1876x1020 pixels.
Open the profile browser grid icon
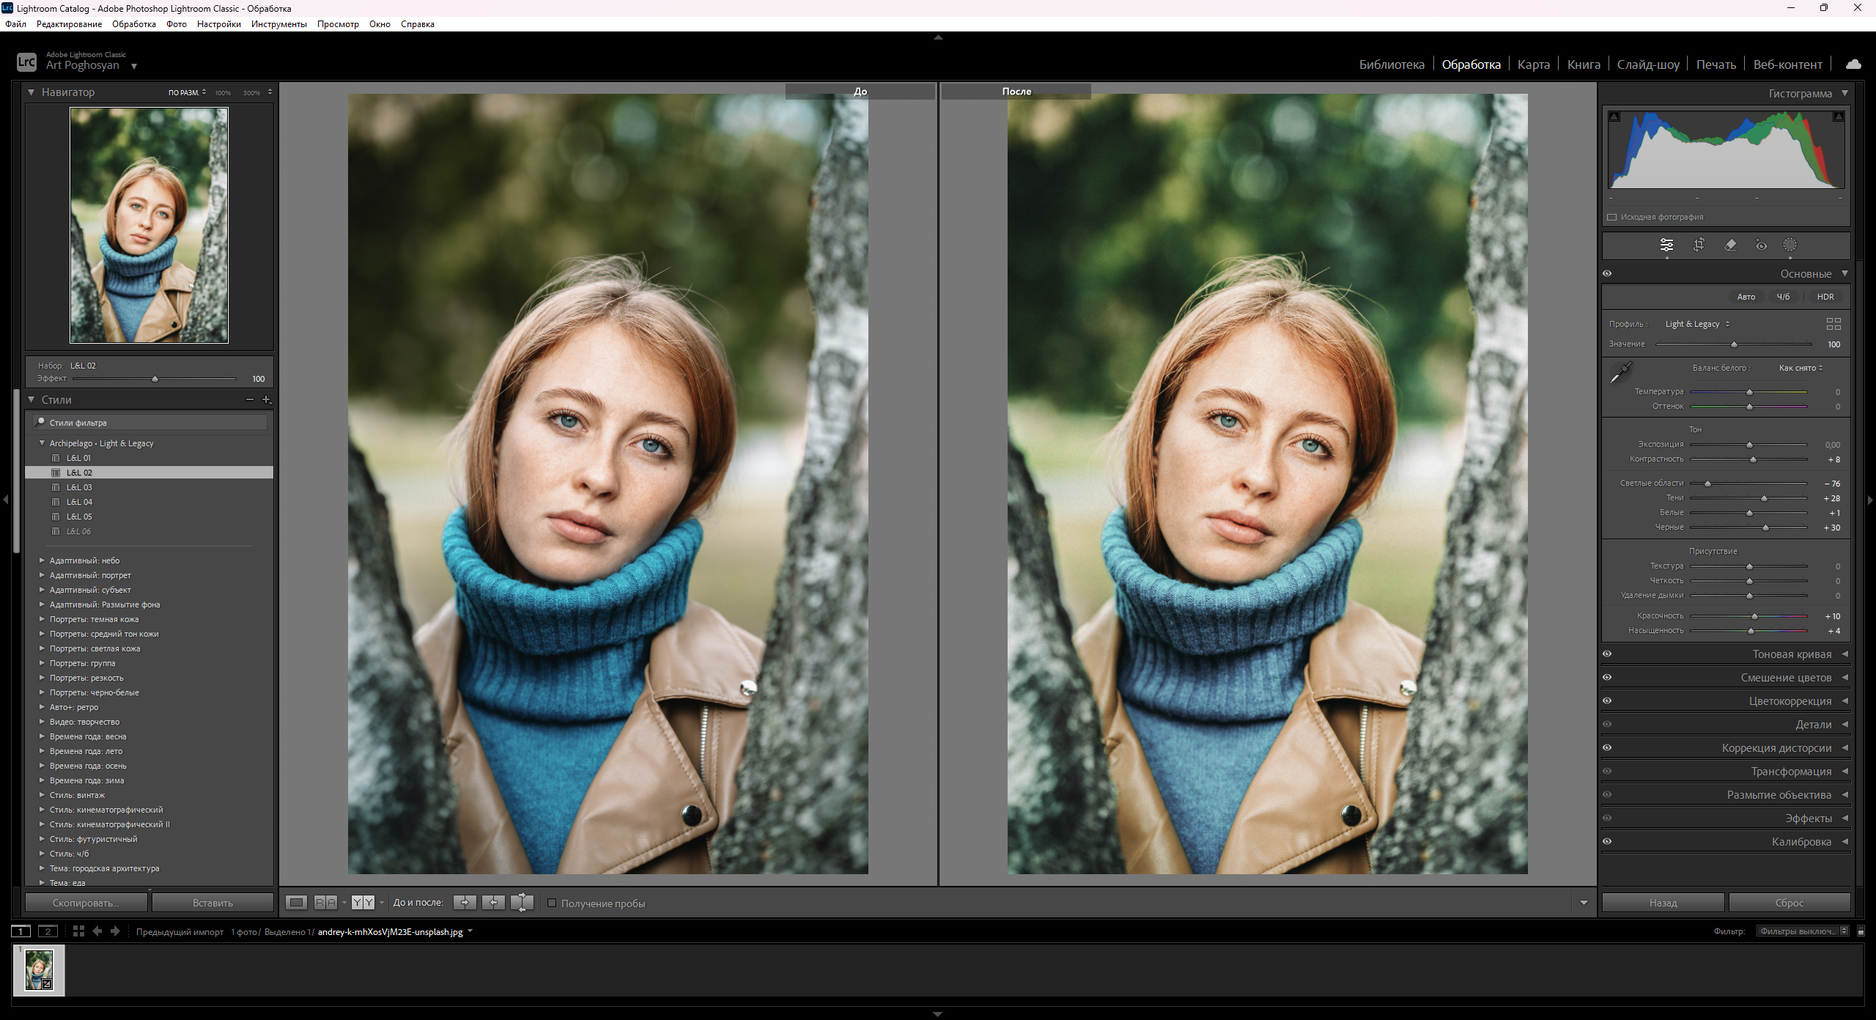click(x=1833, y=324)
